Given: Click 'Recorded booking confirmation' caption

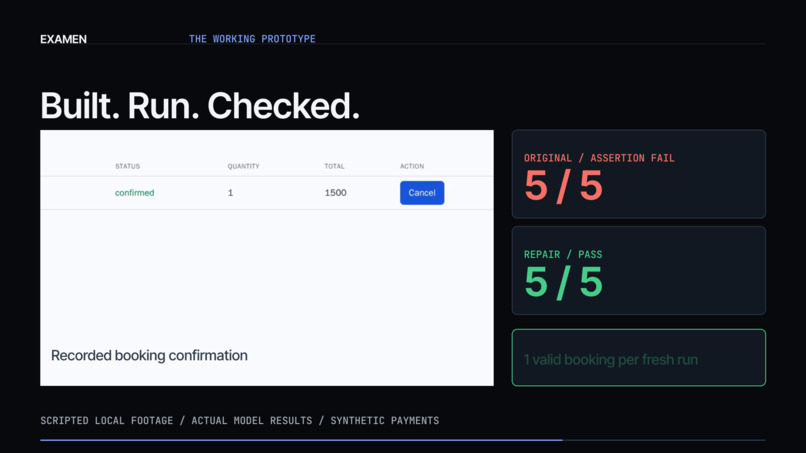Looking at the screenshot, I should [149, 355].
